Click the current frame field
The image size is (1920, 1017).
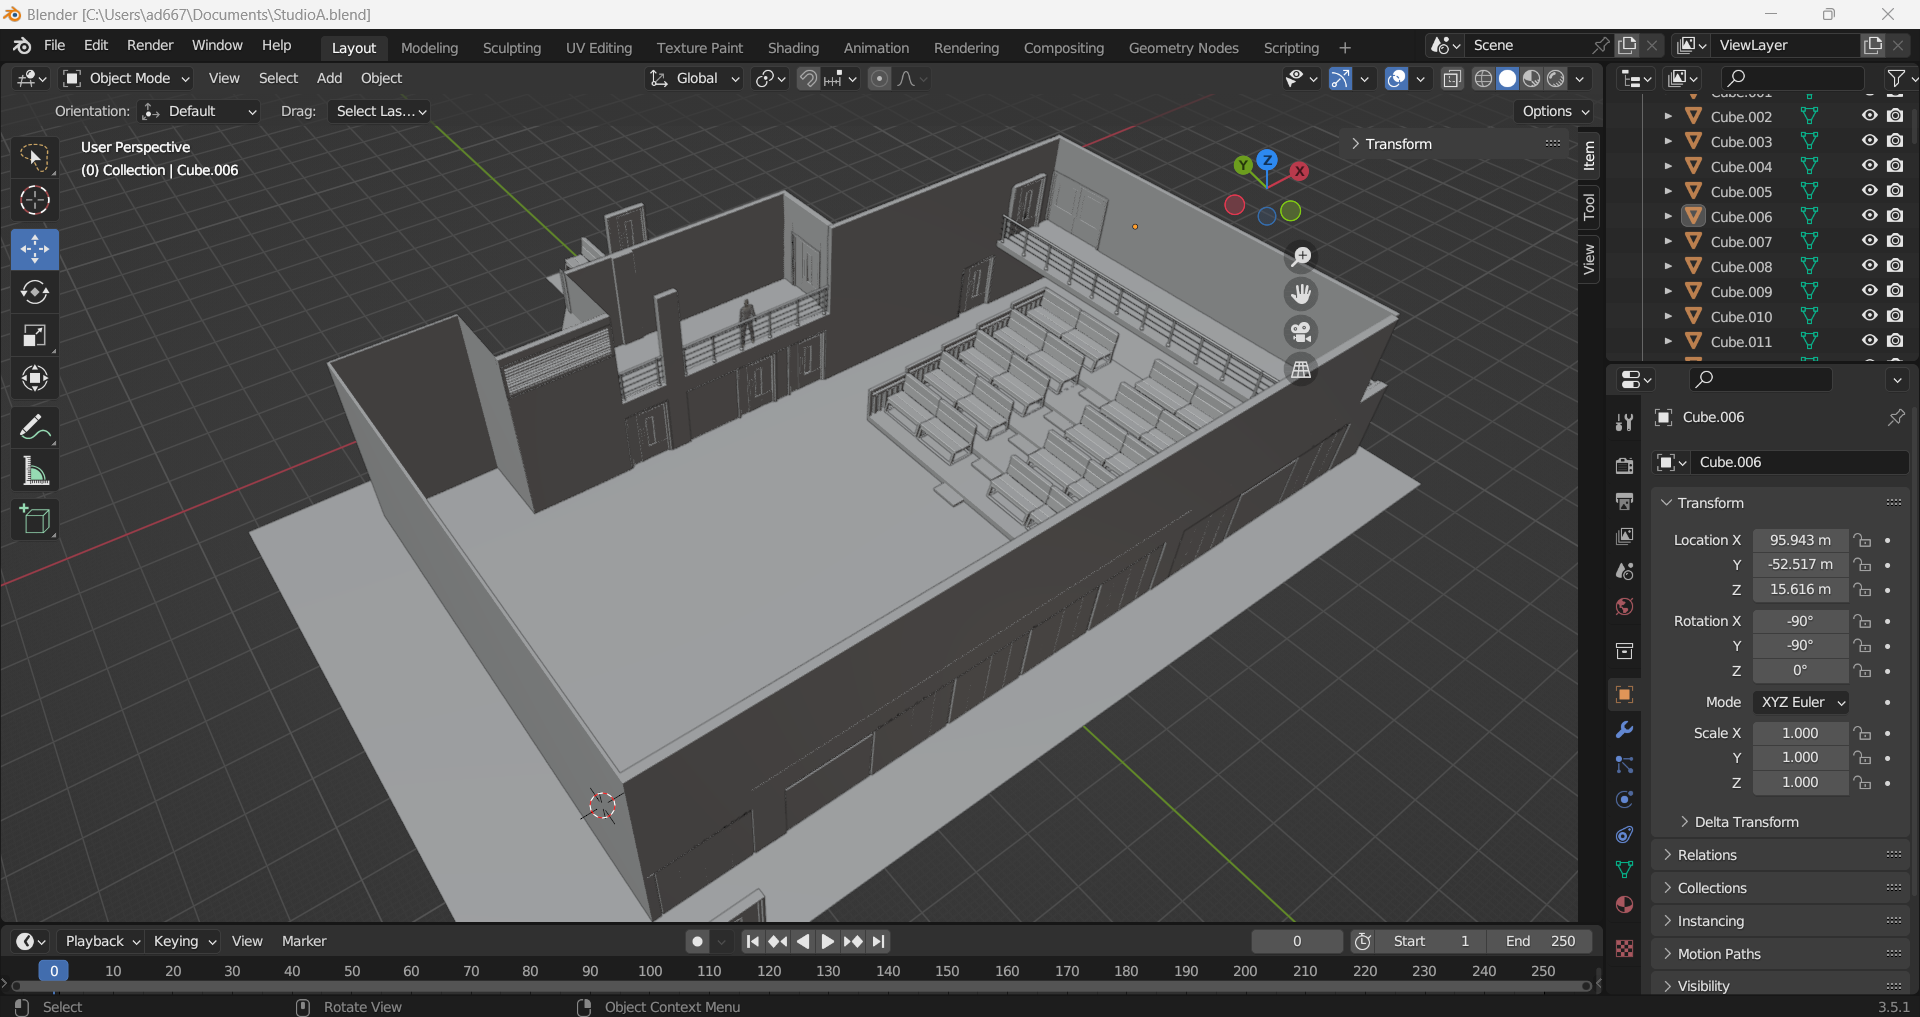(x=1297, y=942)
